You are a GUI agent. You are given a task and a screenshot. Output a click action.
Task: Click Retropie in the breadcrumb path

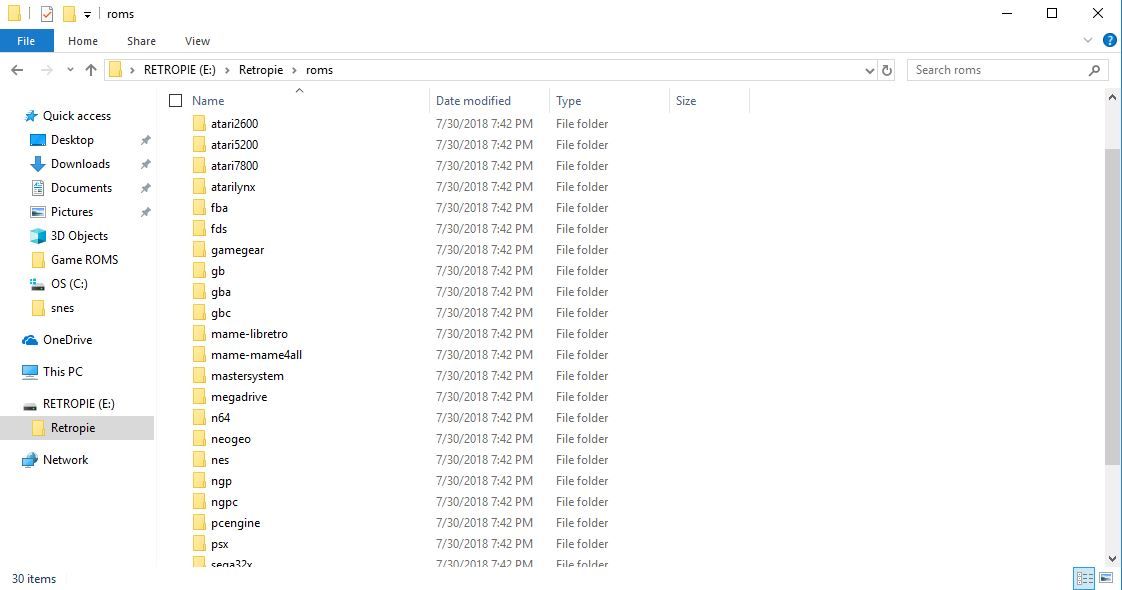(x=261, y=70)
